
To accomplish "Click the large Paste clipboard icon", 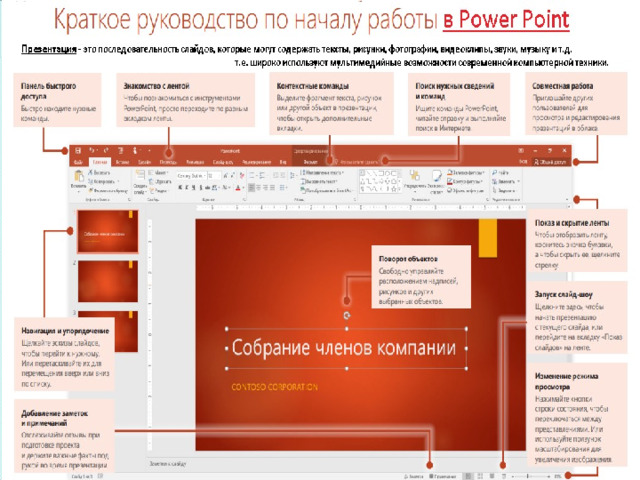I will pyautogui.click(x=79, y=176).
